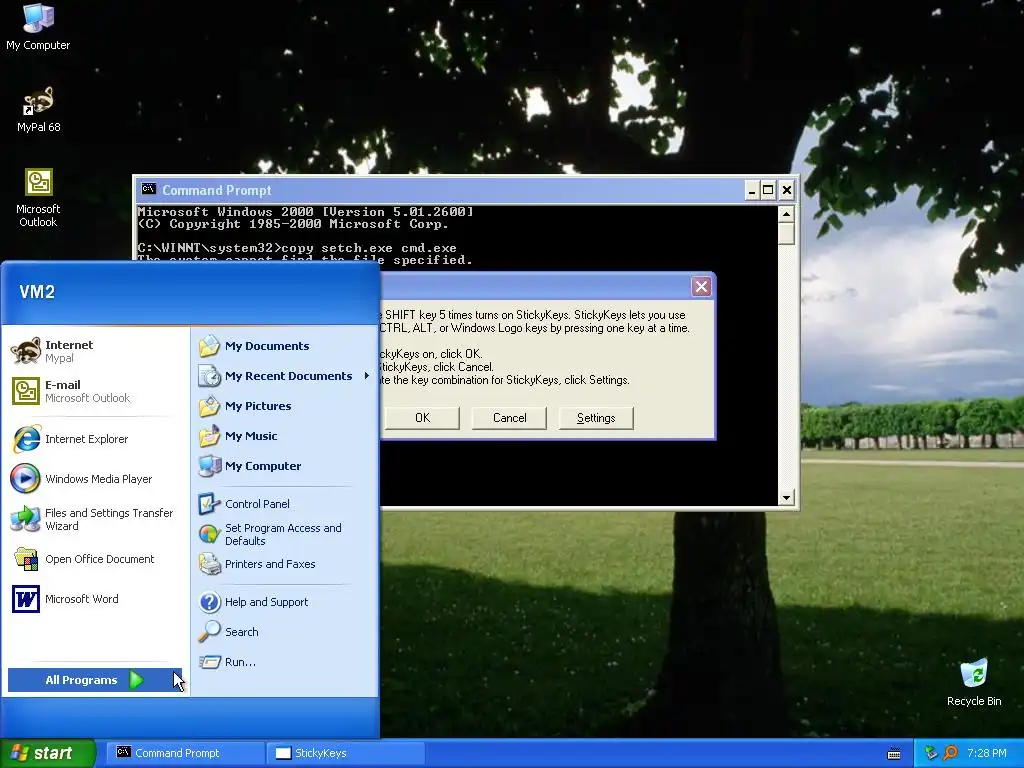Open My Pictures folder
Image resolution: width=1024 pixels, height=768 pixels.
click(x=285, y=406)
